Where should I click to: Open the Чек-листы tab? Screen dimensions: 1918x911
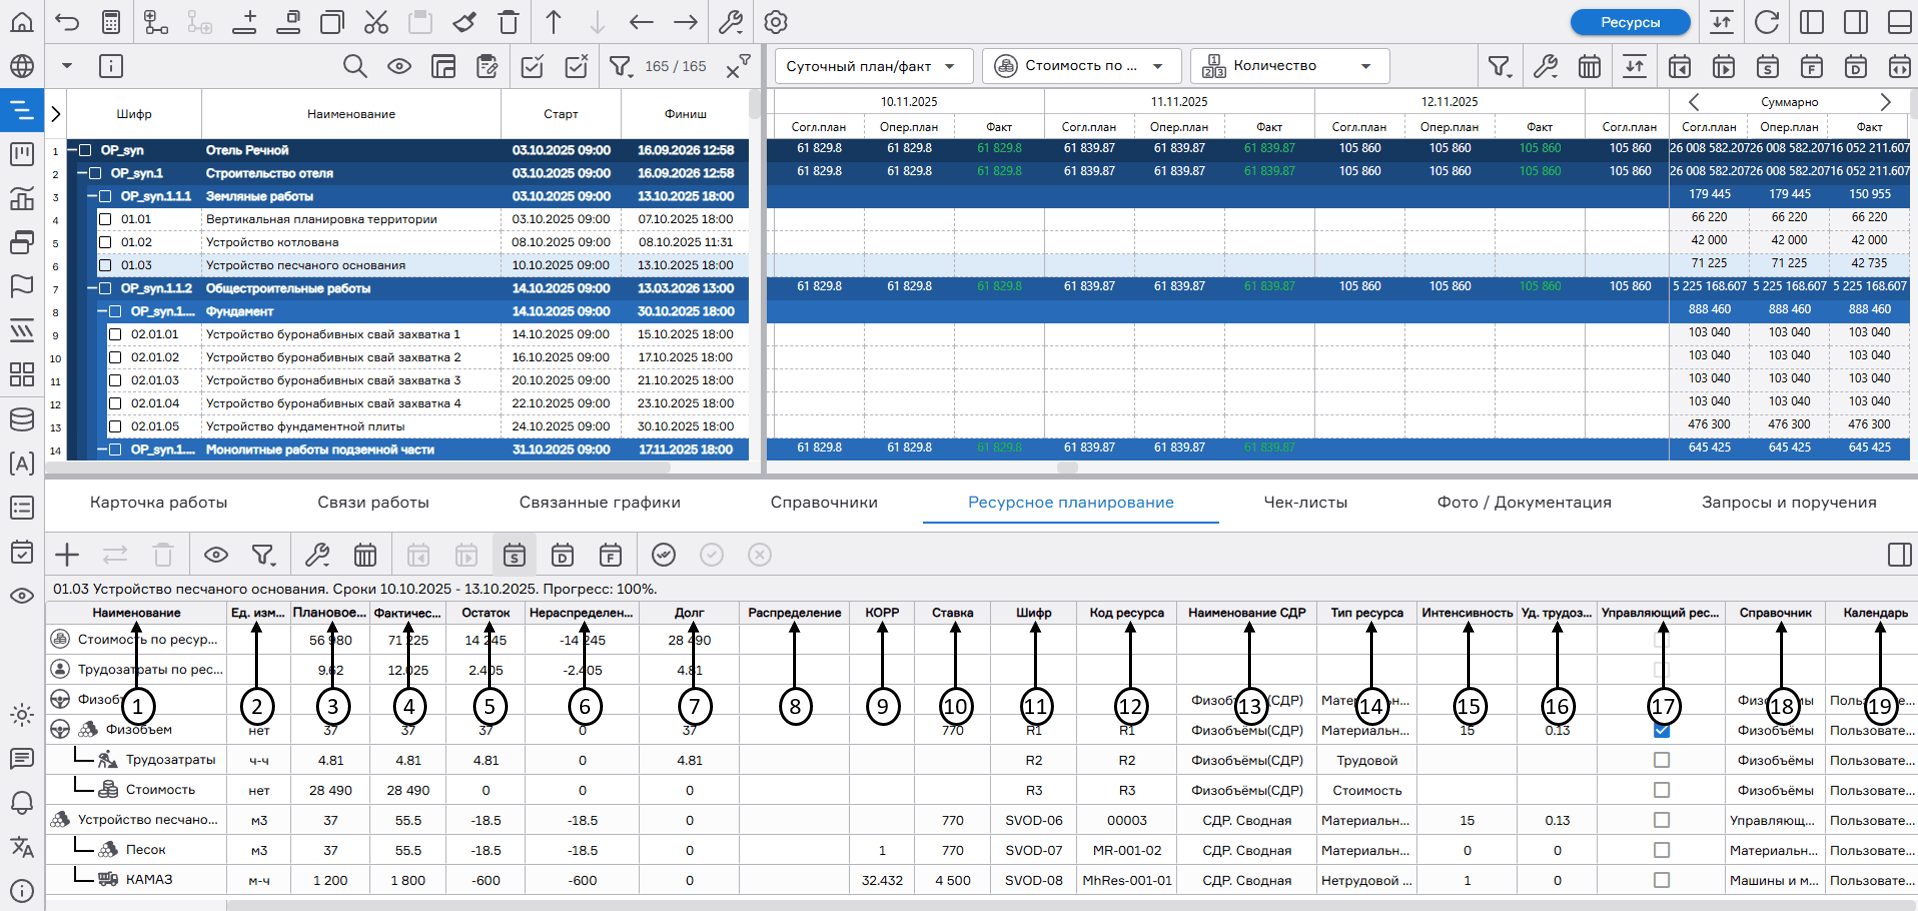pyautogui.click(x=1305, y=502)
